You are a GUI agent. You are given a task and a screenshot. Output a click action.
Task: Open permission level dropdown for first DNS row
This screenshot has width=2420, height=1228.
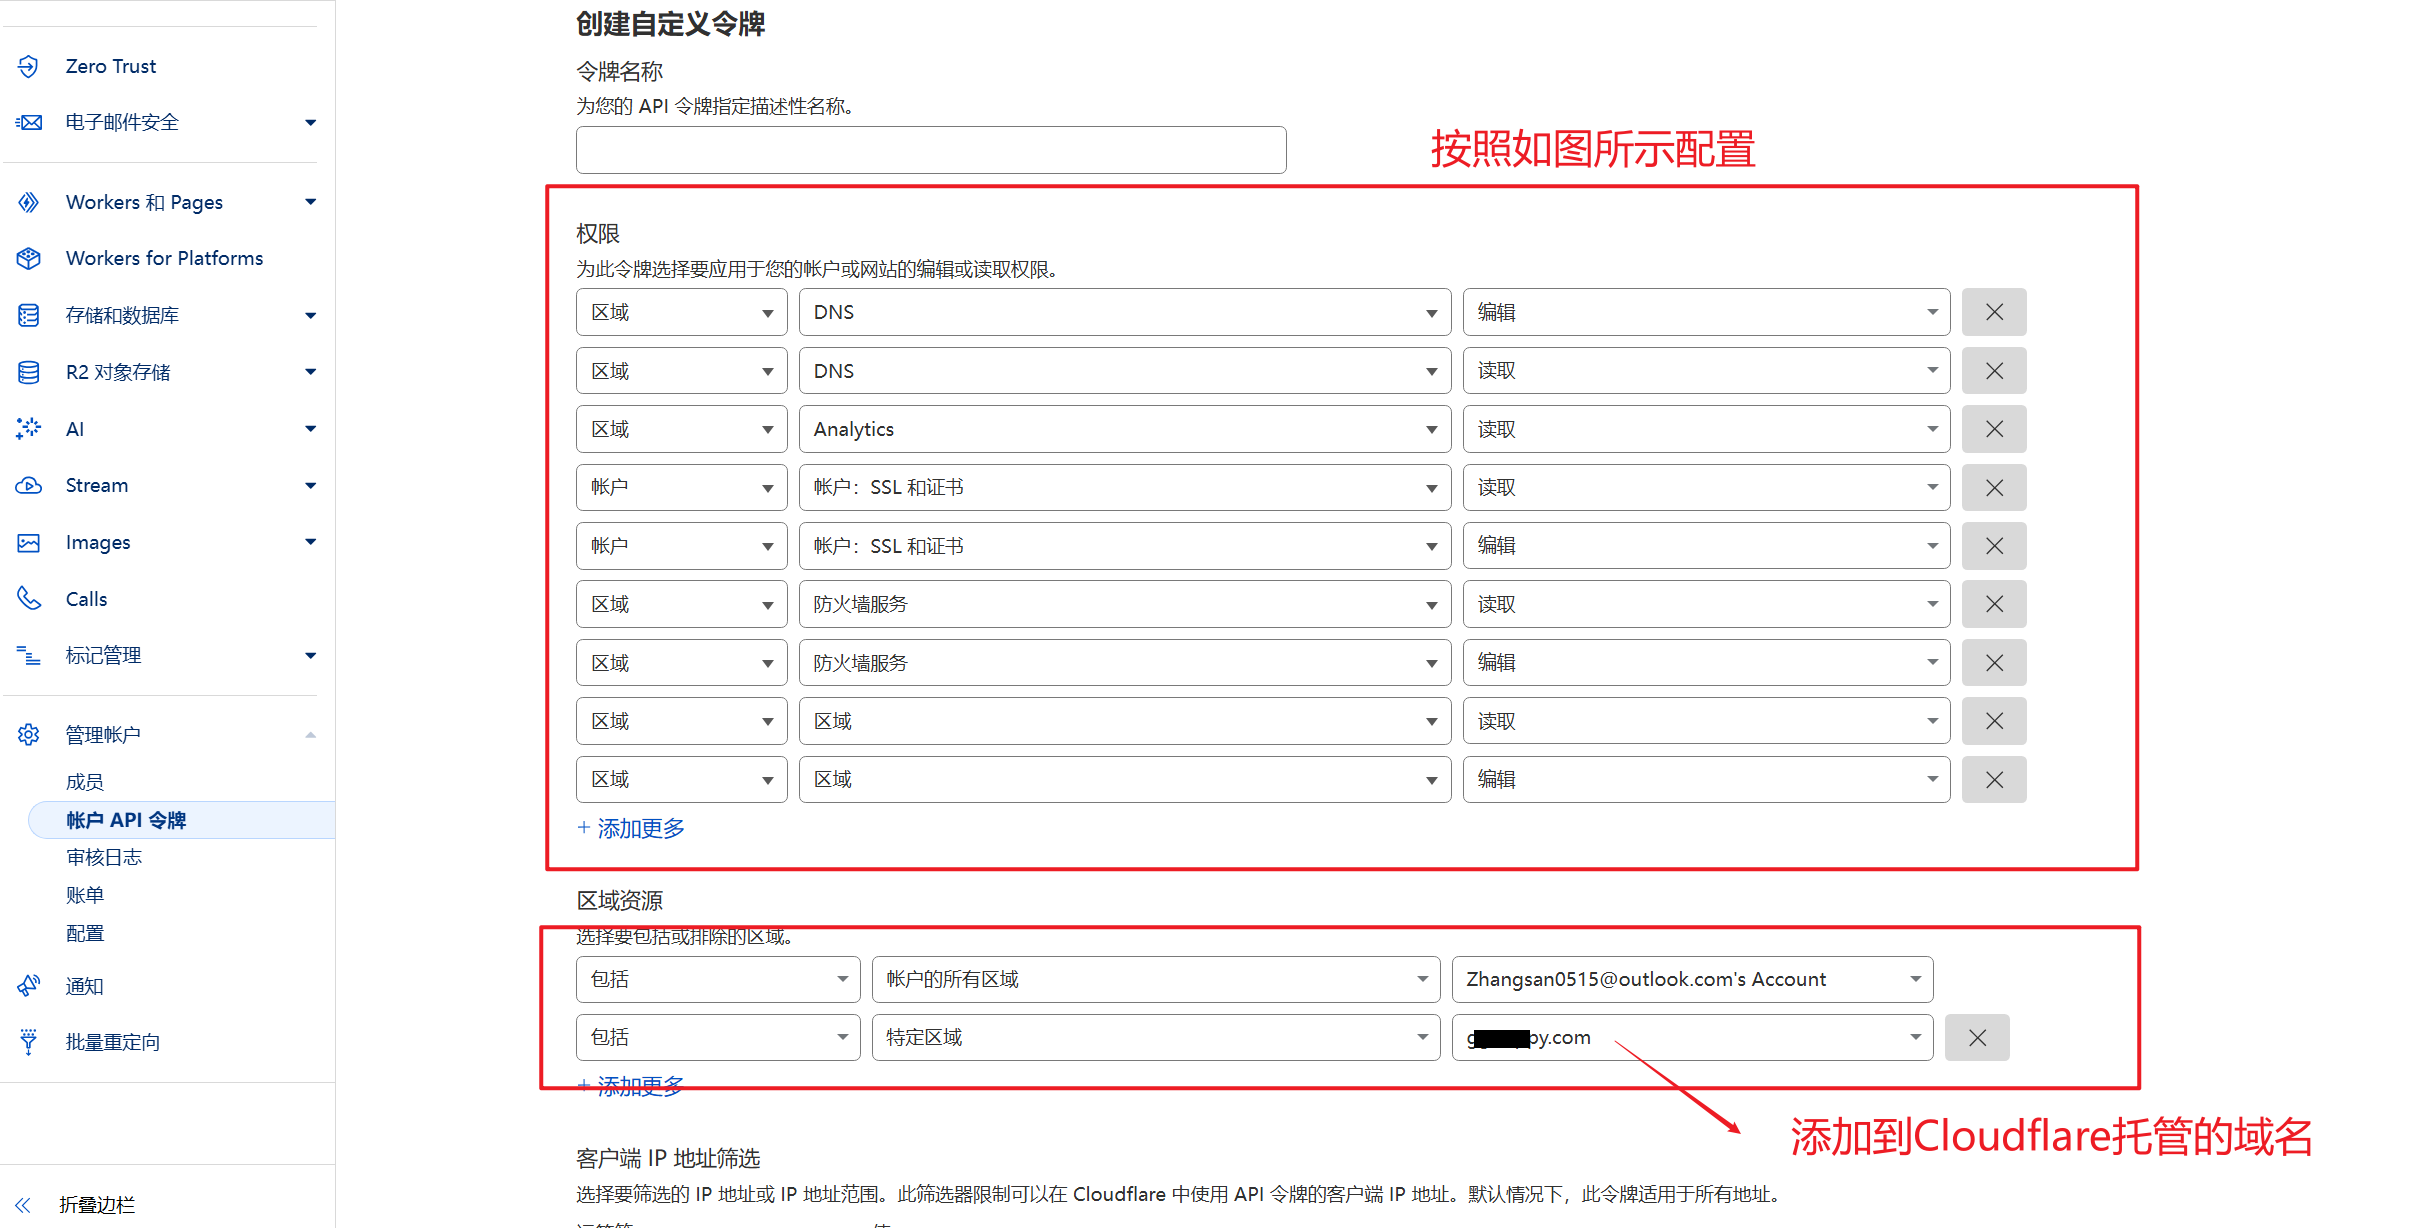tap(1705, 312)
